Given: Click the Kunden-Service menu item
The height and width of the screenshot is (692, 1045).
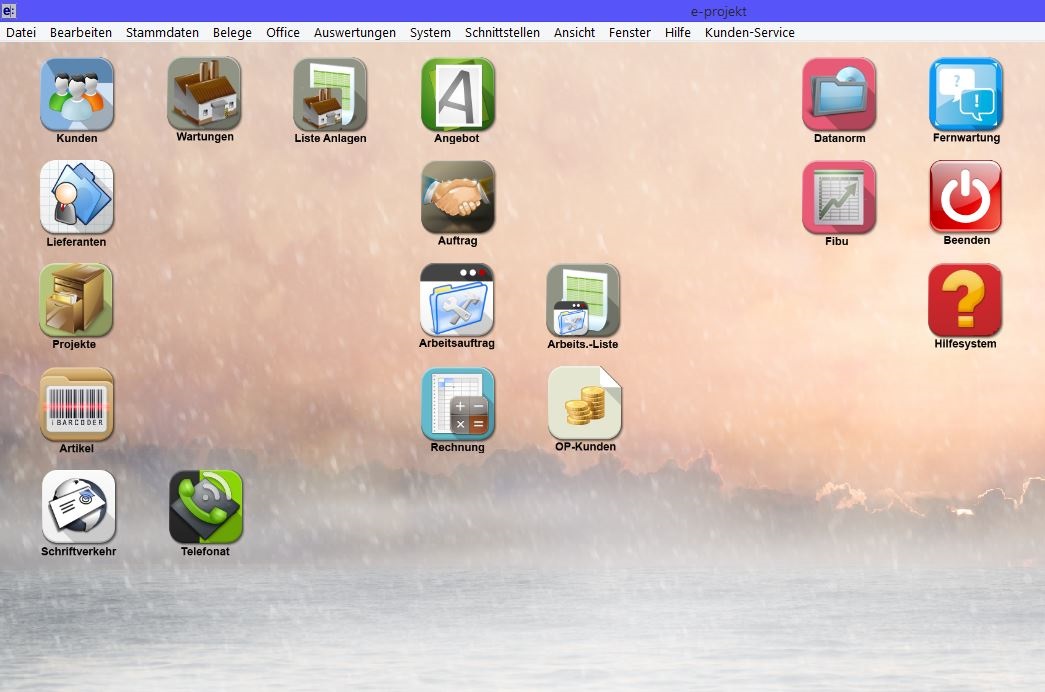Looking at the screenshot, I should (x=749, y=32).
